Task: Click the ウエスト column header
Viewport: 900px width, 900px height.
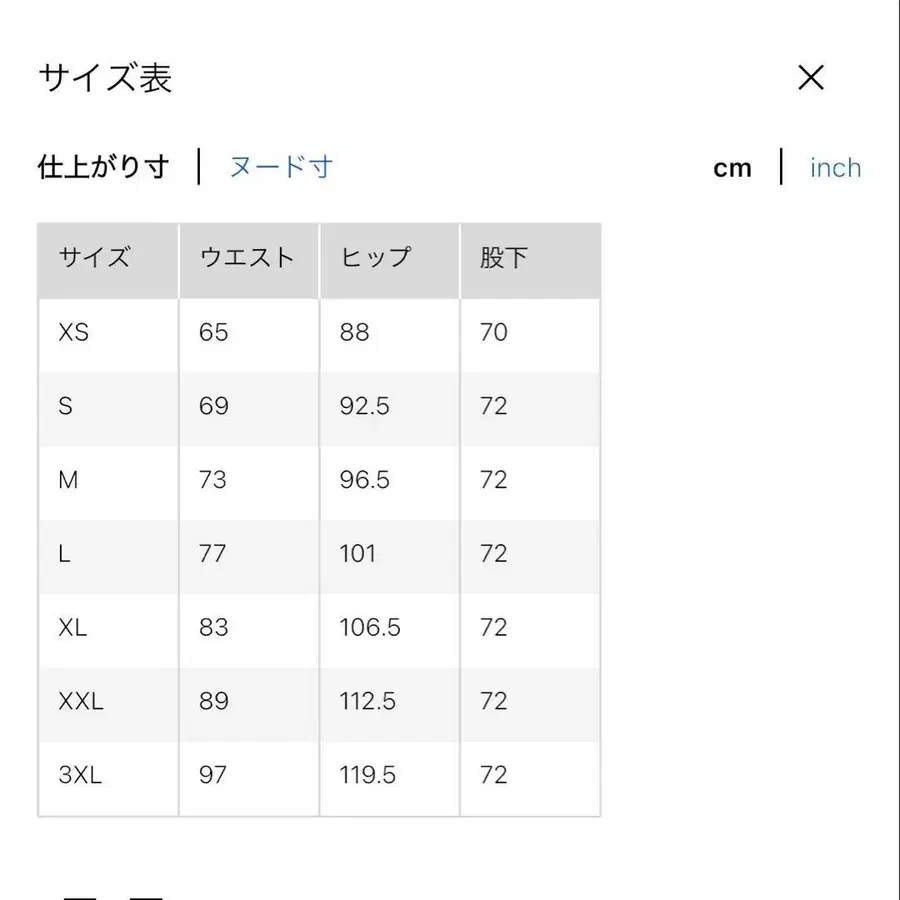Action: coord(245,257)
